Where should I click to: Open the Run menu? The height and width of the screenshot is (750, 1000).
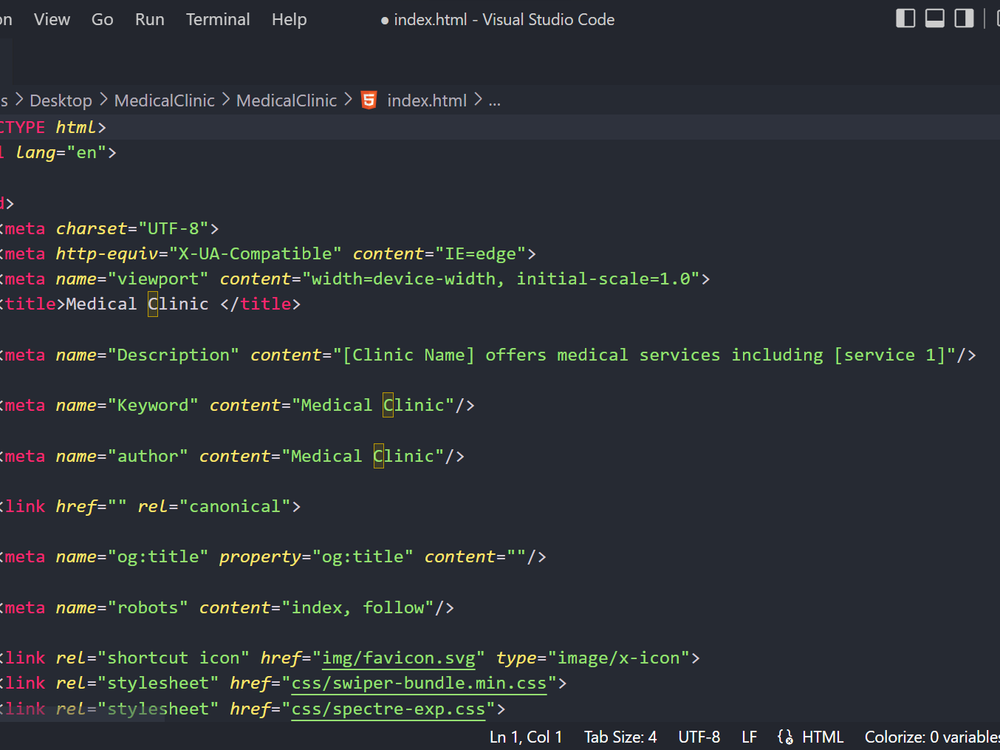[x=150, y=19]
